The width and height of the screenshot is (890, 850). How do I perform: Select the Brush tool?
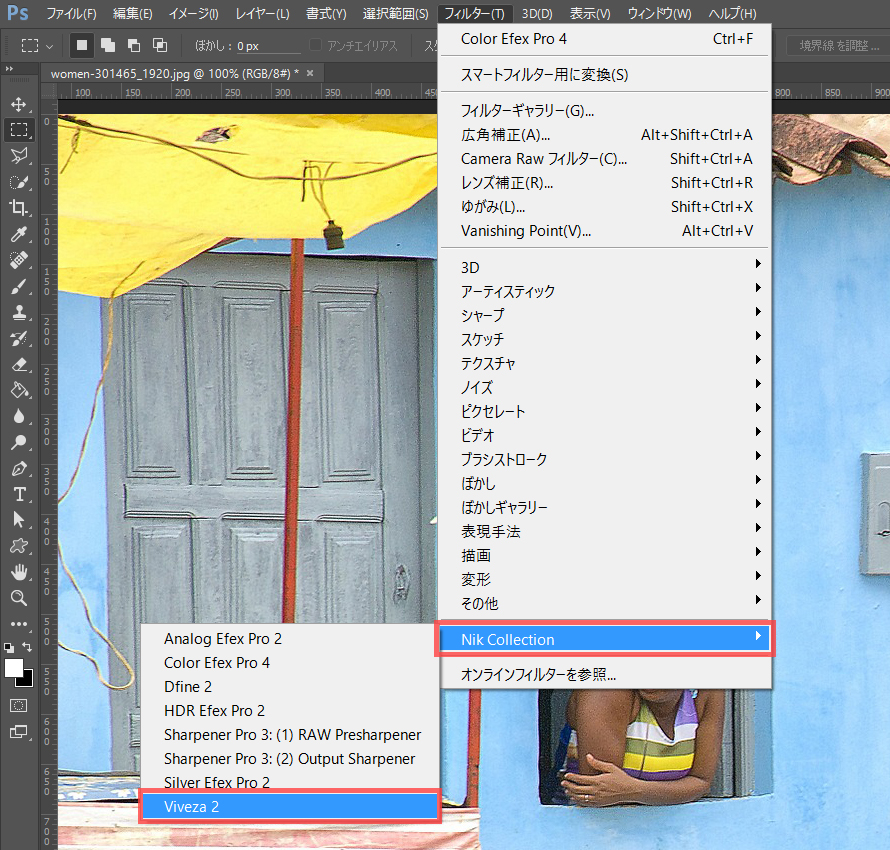coord(19,287)
